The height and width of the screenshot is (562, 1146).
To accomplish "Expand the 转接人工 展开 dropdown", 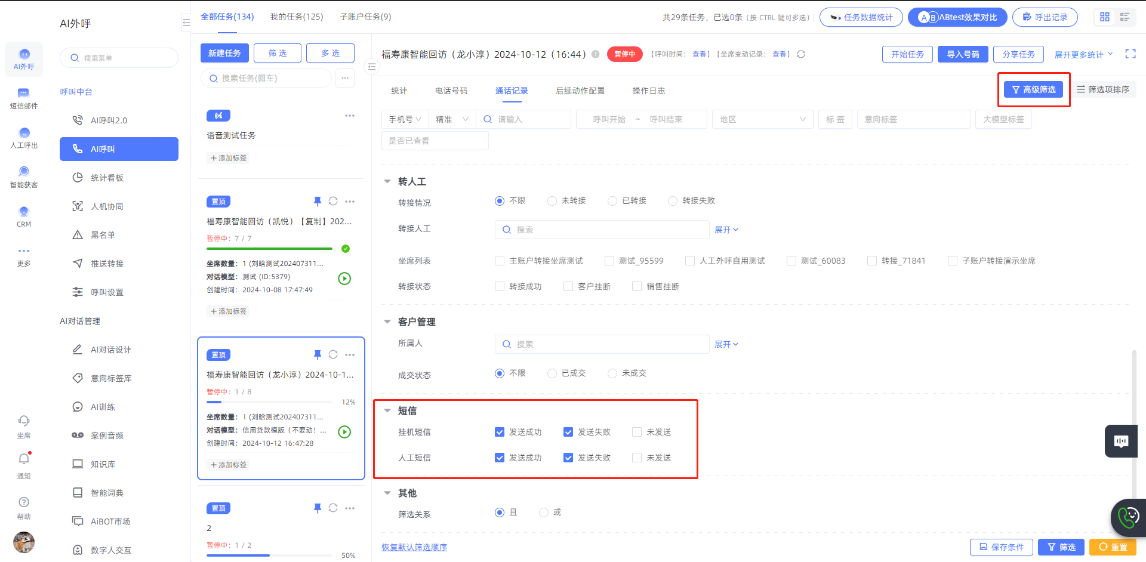I will (726, 229).
